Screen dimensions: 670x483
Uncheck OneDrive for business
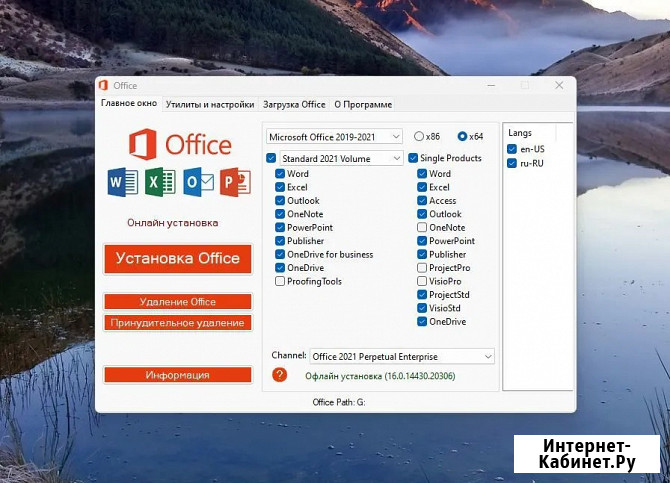click(x=280, y=254)
